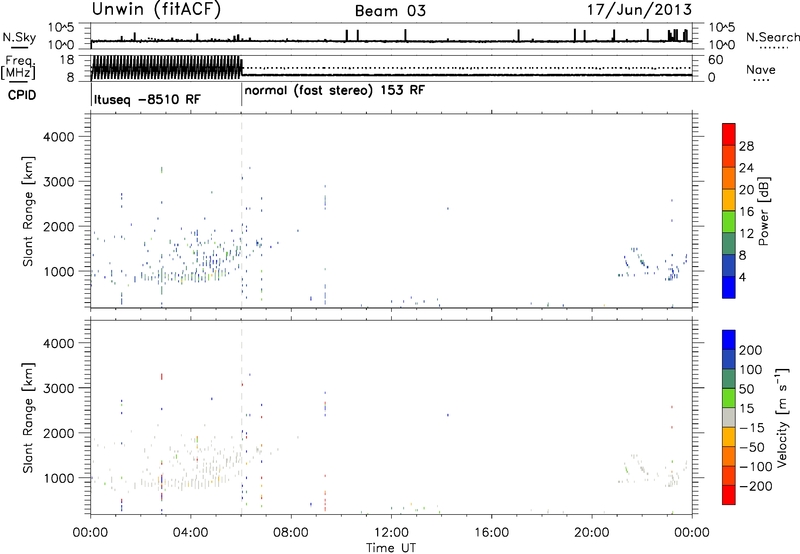Click the 'Beam 03' label
Image resolution: width=800 pixels, height=554 pixels.
pos(390,11)
